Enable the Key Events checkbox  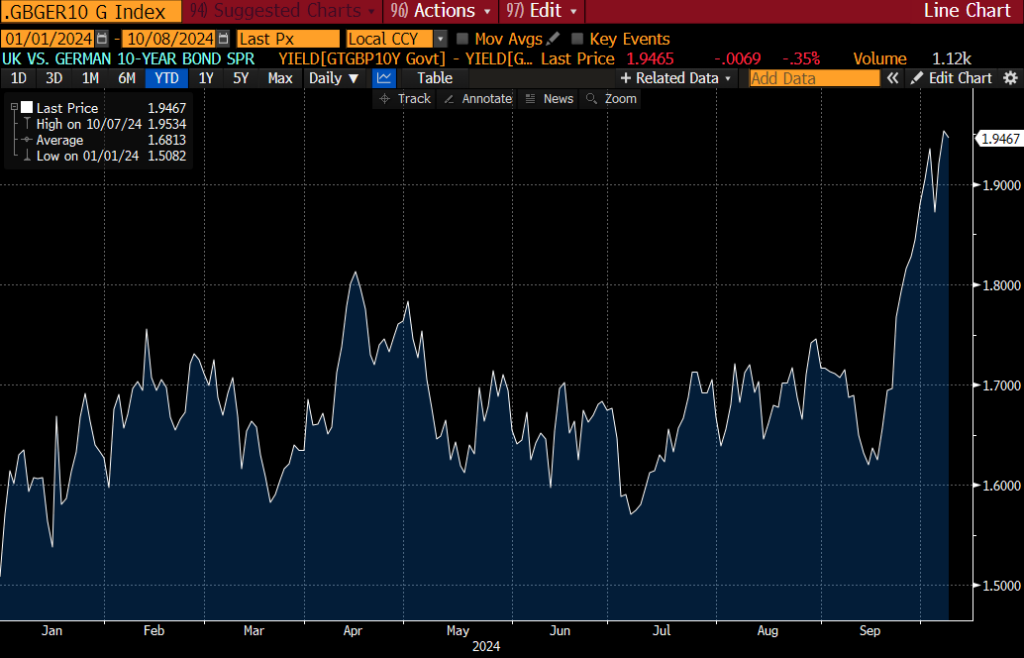coord(577,39)
